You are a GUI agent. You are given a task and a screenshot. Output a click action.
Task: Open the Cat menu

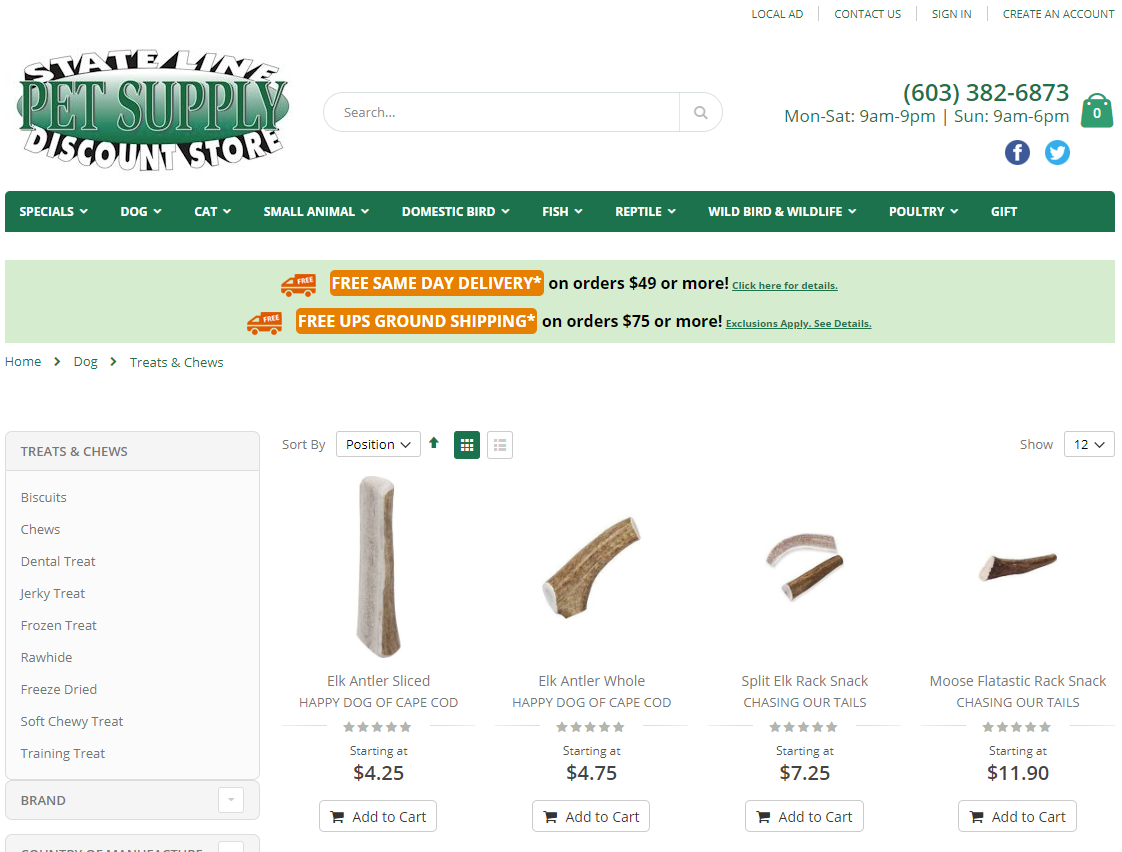click(x=213, y=212)
